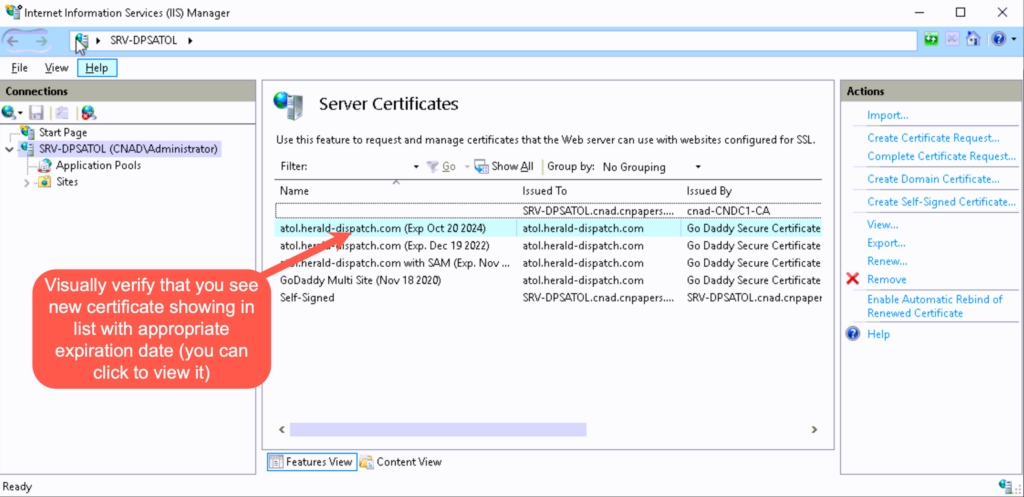Image resolution: width=1024 pixels, height=497 pixels.
Task: Click the horizontal scrollbar under certificate list
Action: 437,429
